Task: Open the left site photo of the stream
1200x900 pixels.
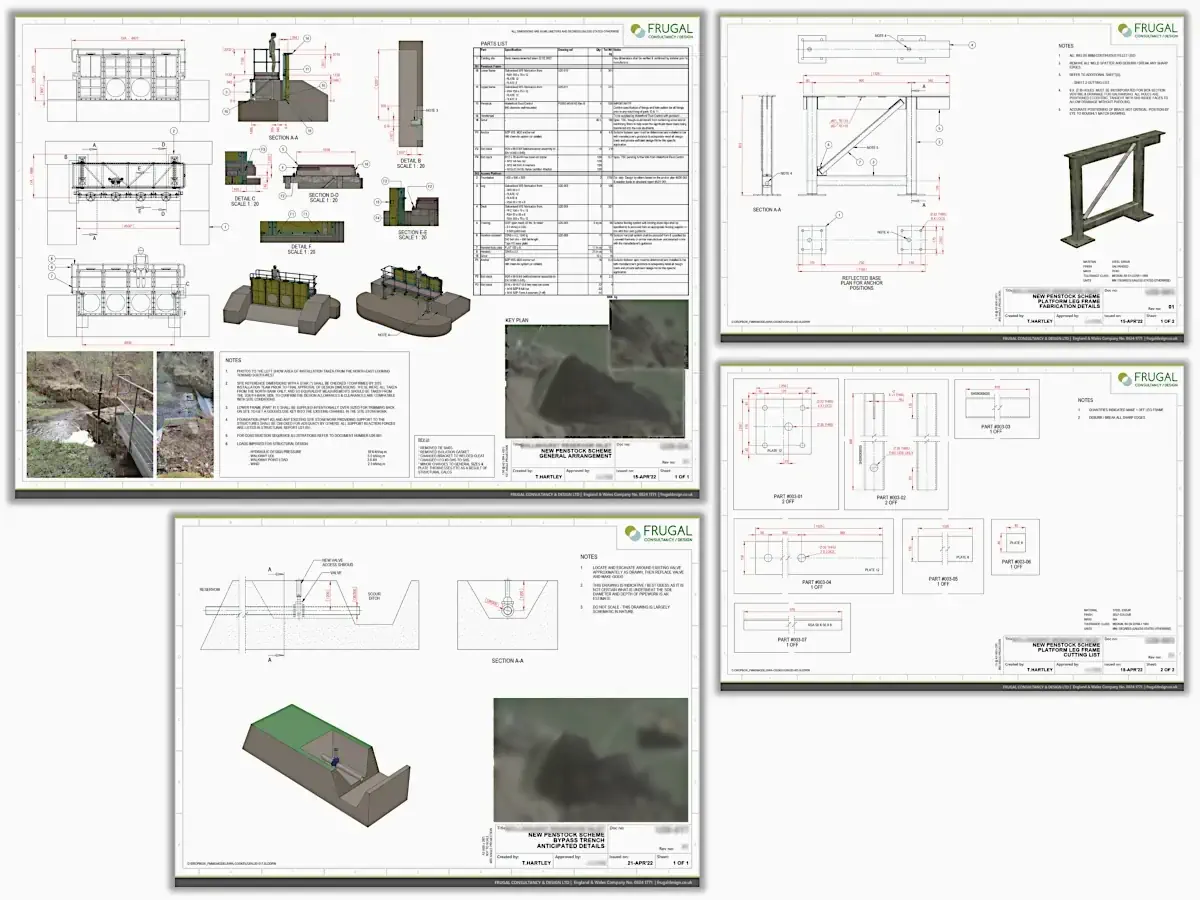Action: click(x=90, y=413)
